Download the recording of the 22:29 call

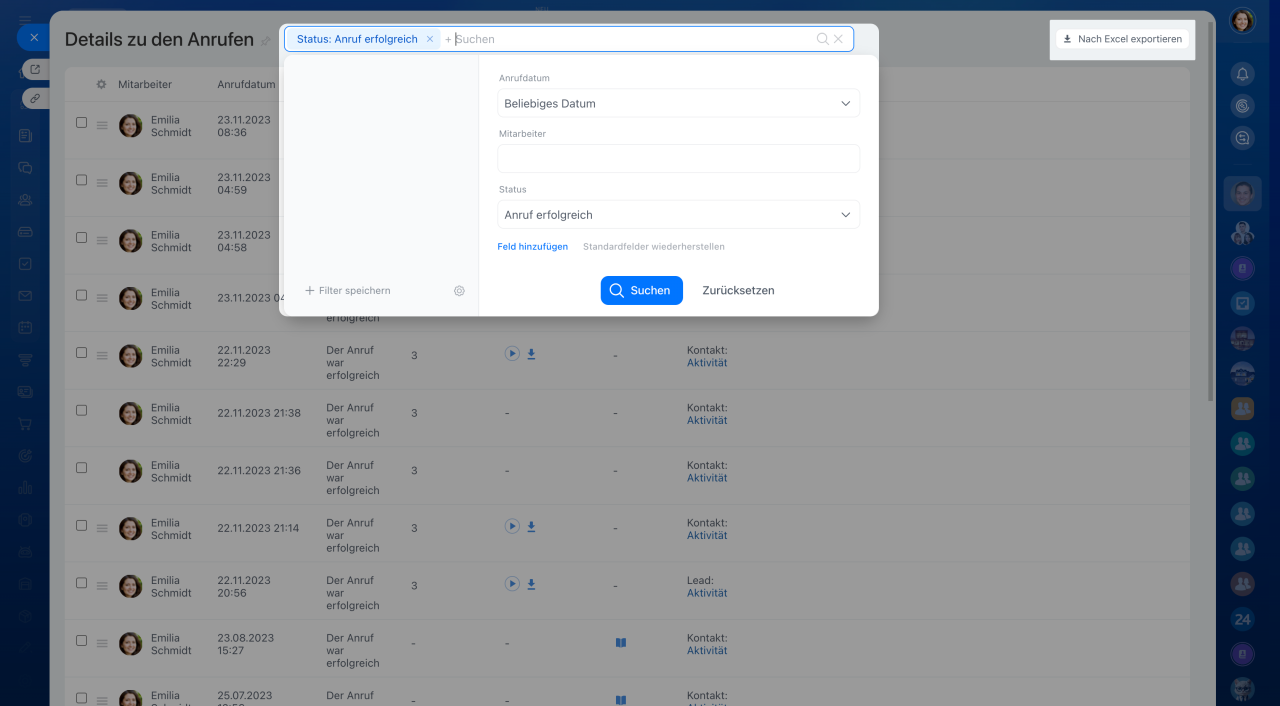[532, 354]
